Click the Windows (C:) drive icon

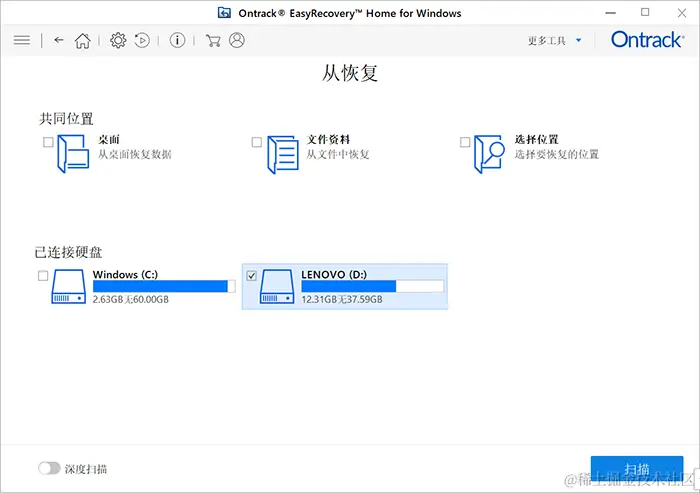(68, 287)
